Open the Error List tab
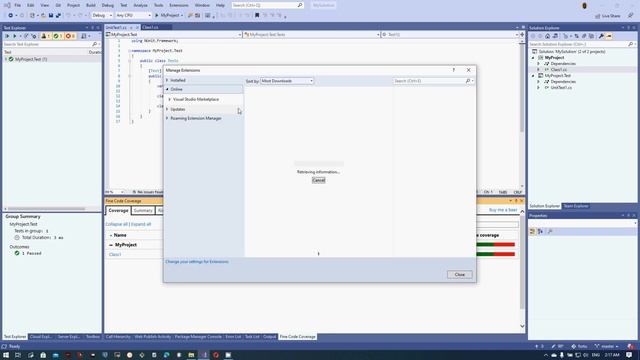Image resolution: width=640 pixels, height=360 pixels. tap(233, 337)
